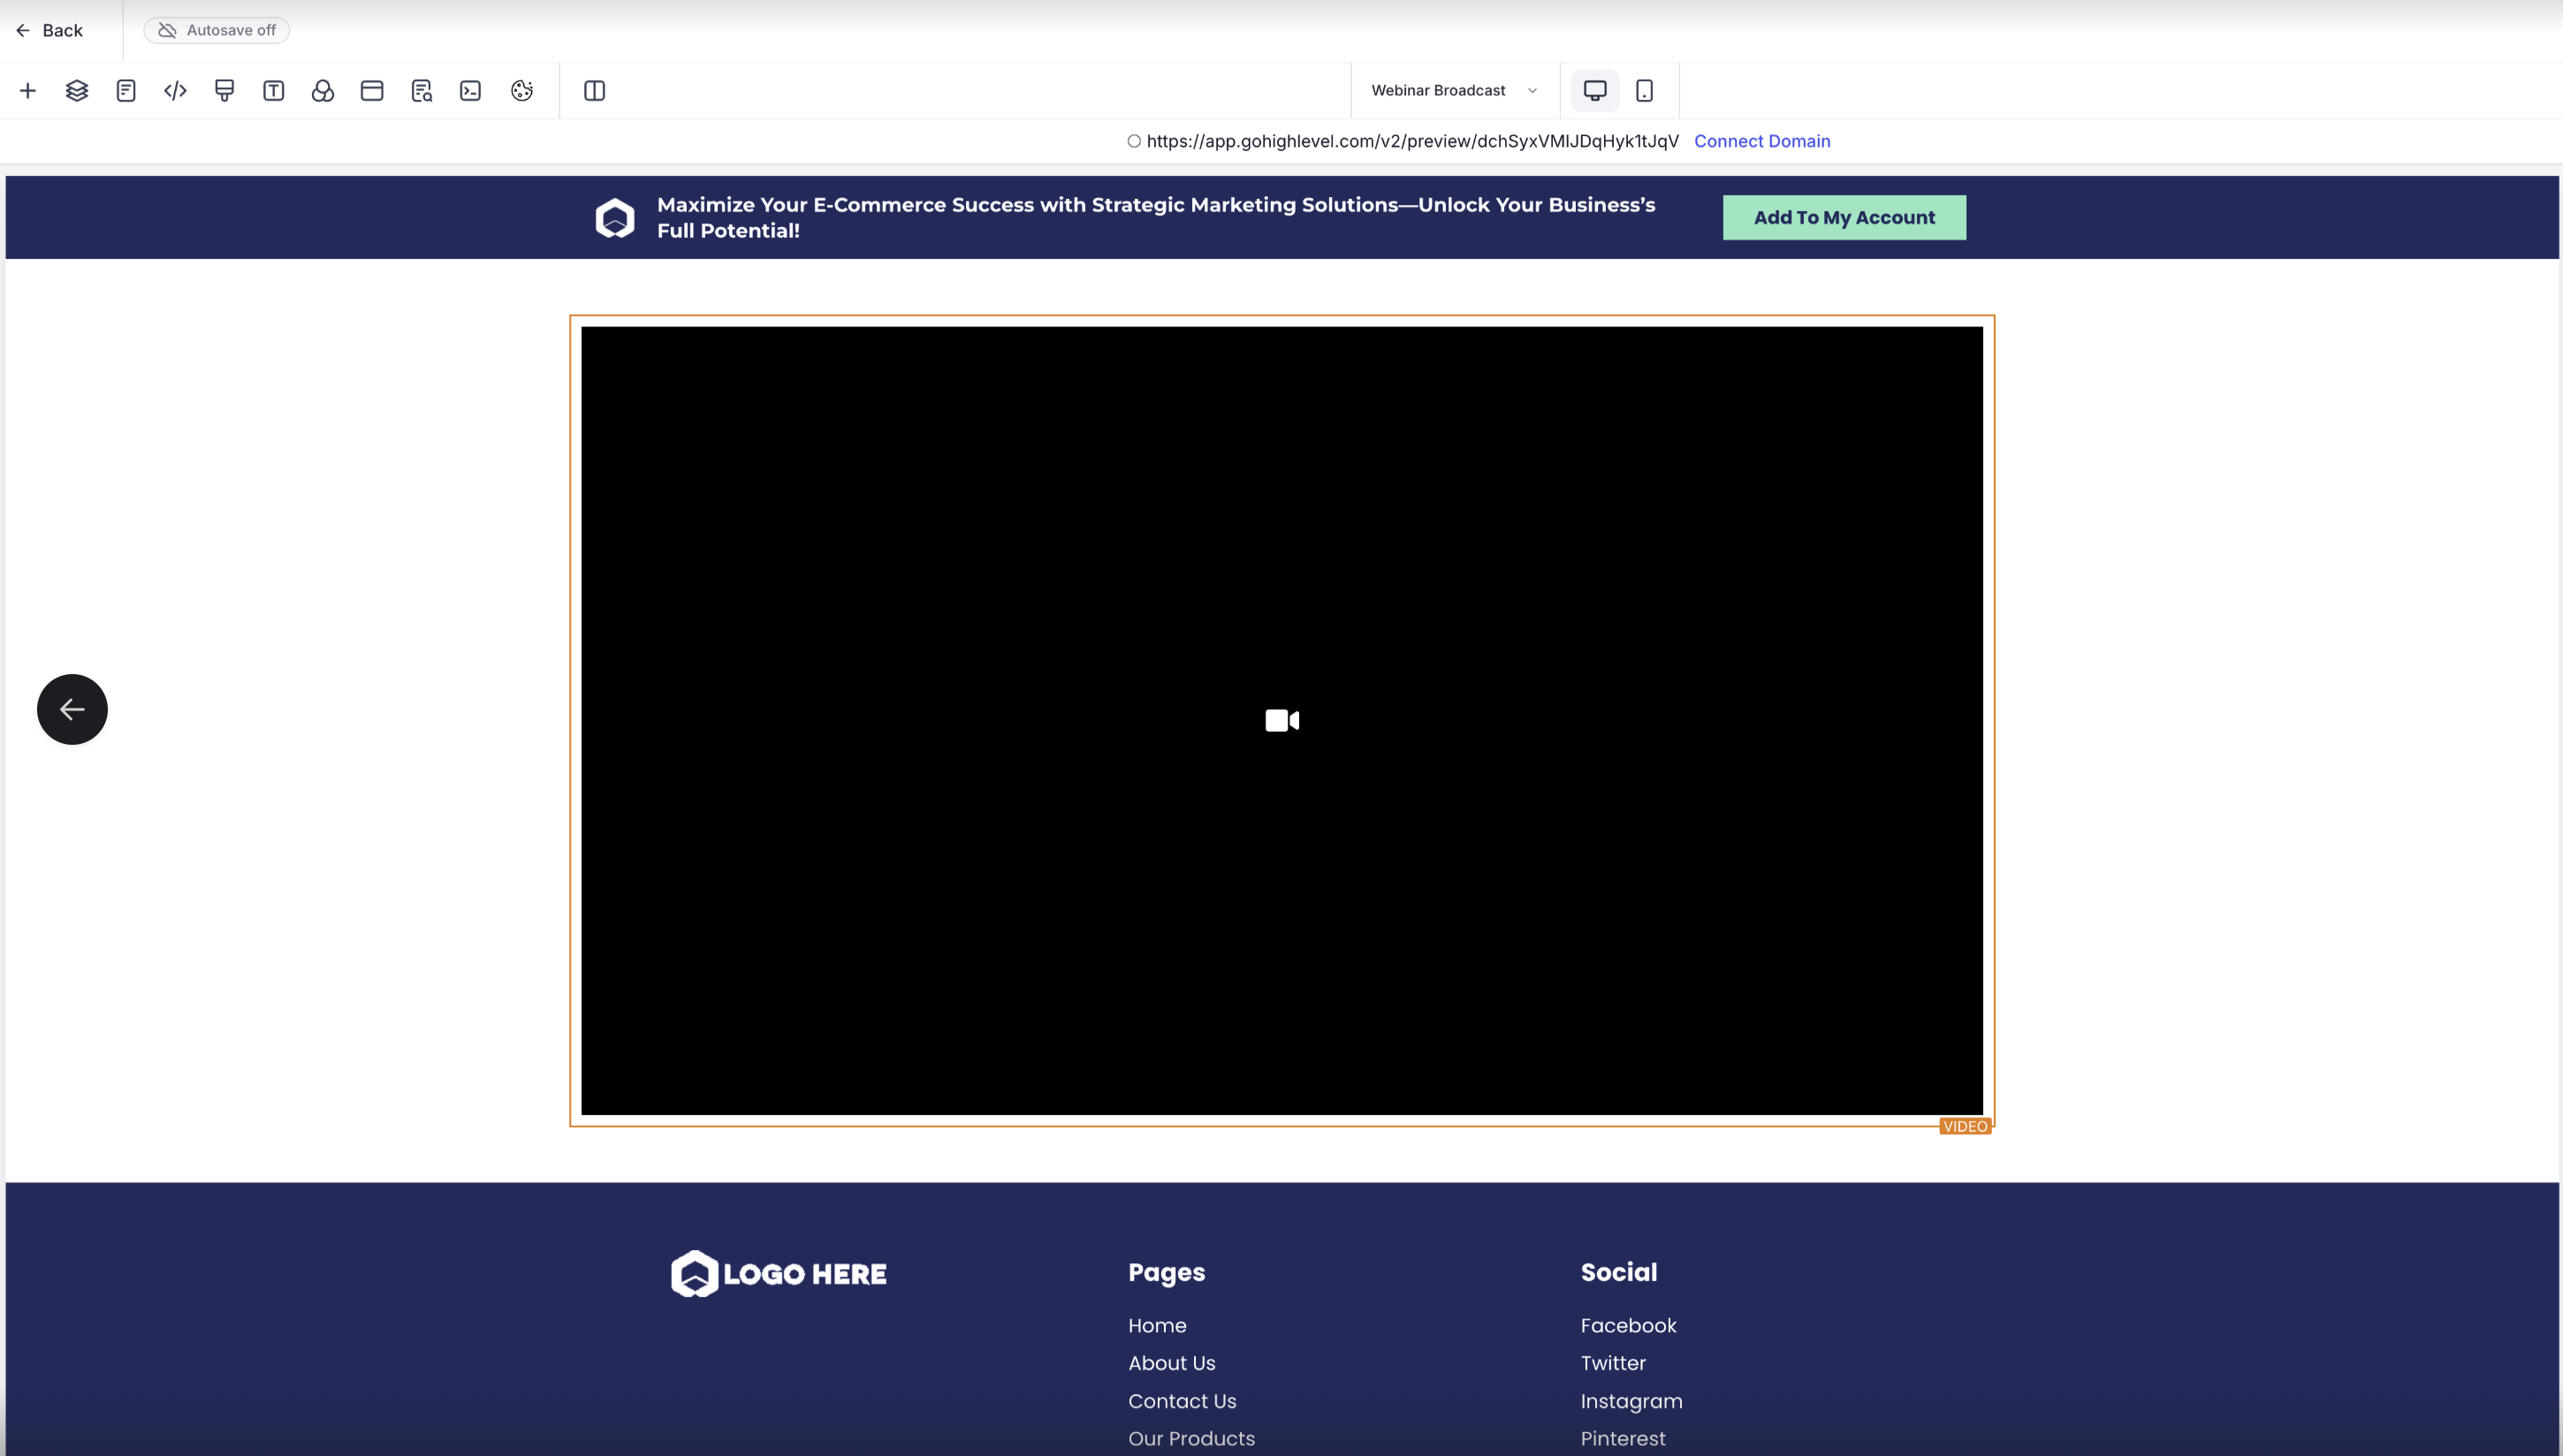Click the Home footer link
The height and width of the screenshot is (1456, 2563).
coord(1157,1325)
